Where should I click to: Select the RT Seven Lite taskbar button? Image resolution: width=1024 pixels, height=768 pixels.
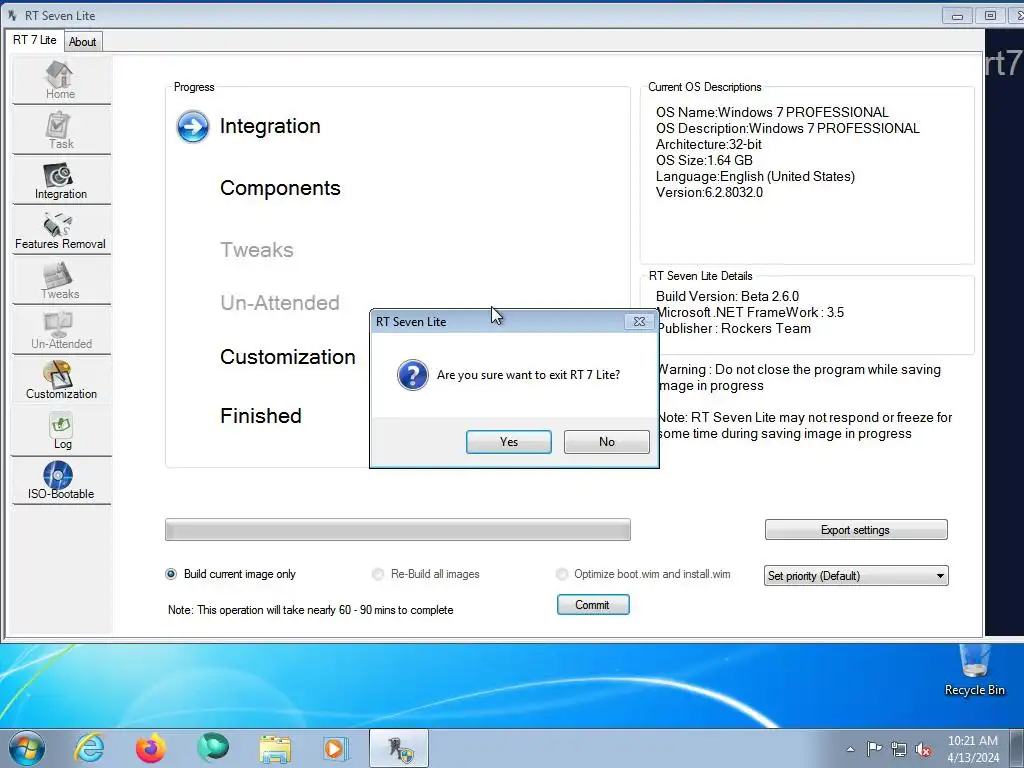pyautogui.click(x=399, y=748)
